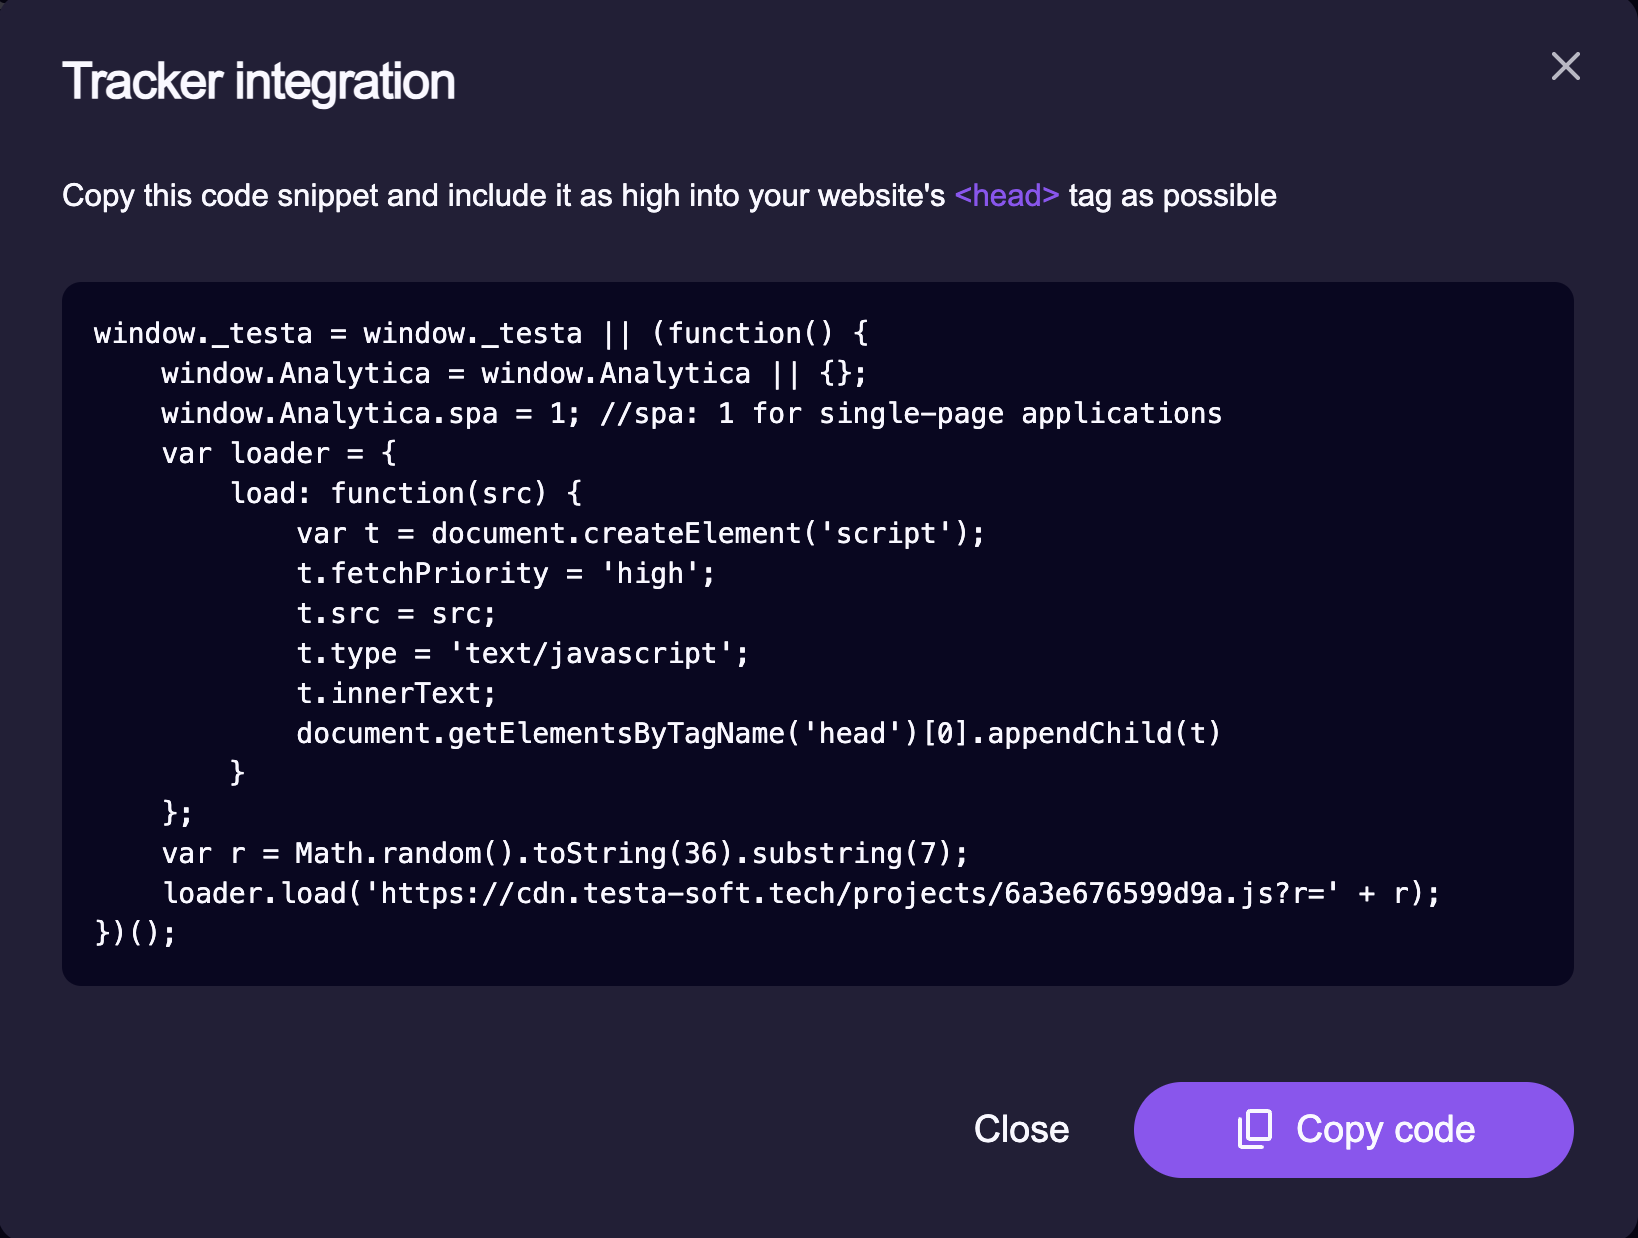The width and height of the screenshot is (1638, 1238).
Task: Click the 'var r = Math.random()' line
Action: [x=565, y=853]
